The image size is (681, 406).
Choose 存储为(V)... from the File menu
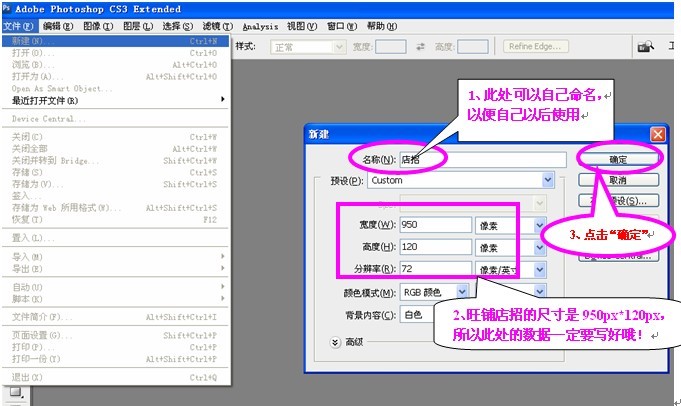(116, 184)
